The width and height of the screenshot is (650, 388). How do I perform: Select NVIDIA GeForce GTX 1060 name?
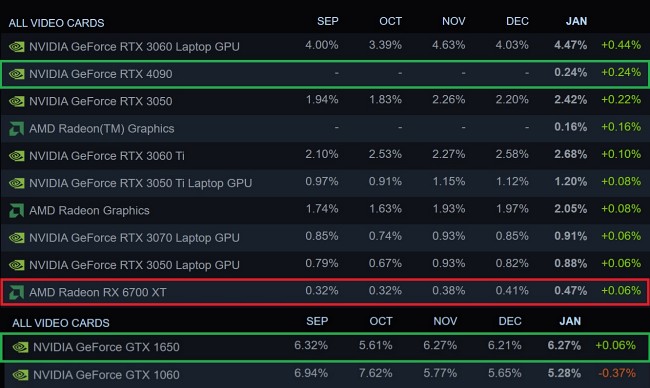tap(106, 375)
